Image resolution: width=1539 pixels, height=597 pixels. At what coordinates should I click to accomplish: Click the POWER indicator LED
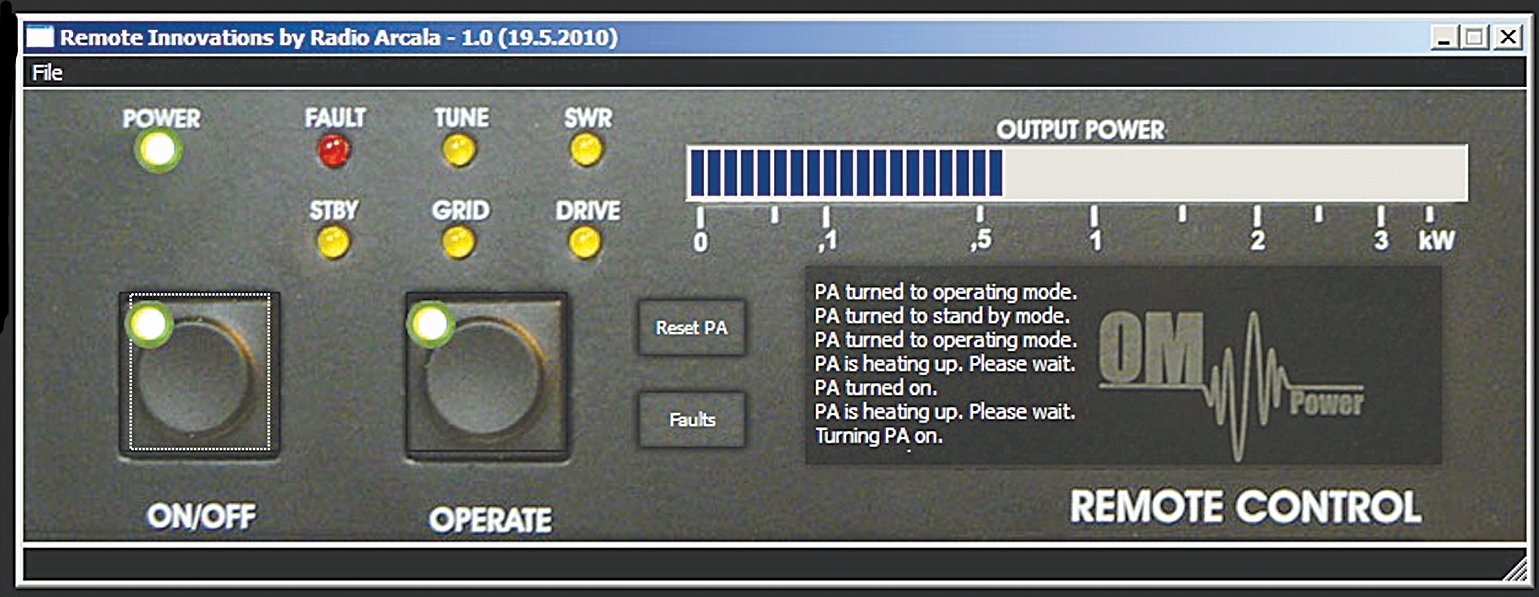click(x=160, y=150)
